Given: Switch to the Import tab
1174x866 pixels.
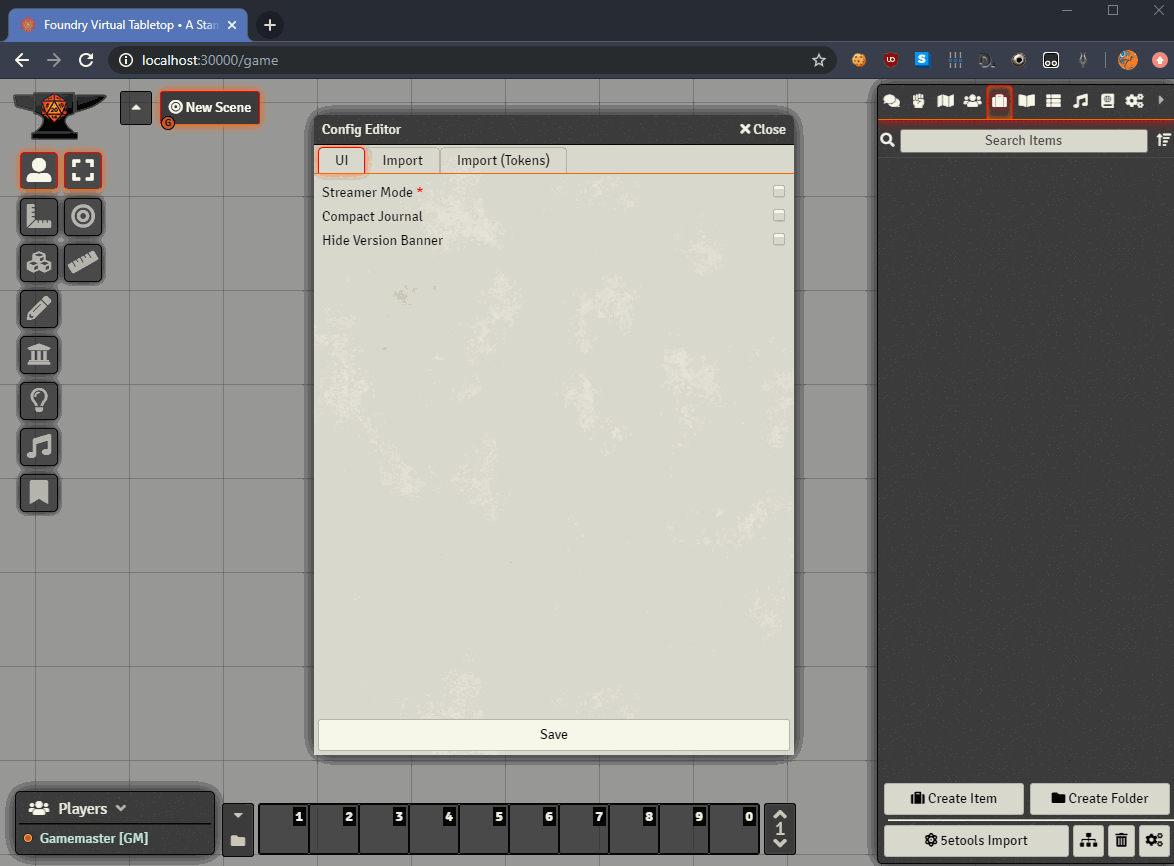Looking at the screenshot, I should [402, 160].
